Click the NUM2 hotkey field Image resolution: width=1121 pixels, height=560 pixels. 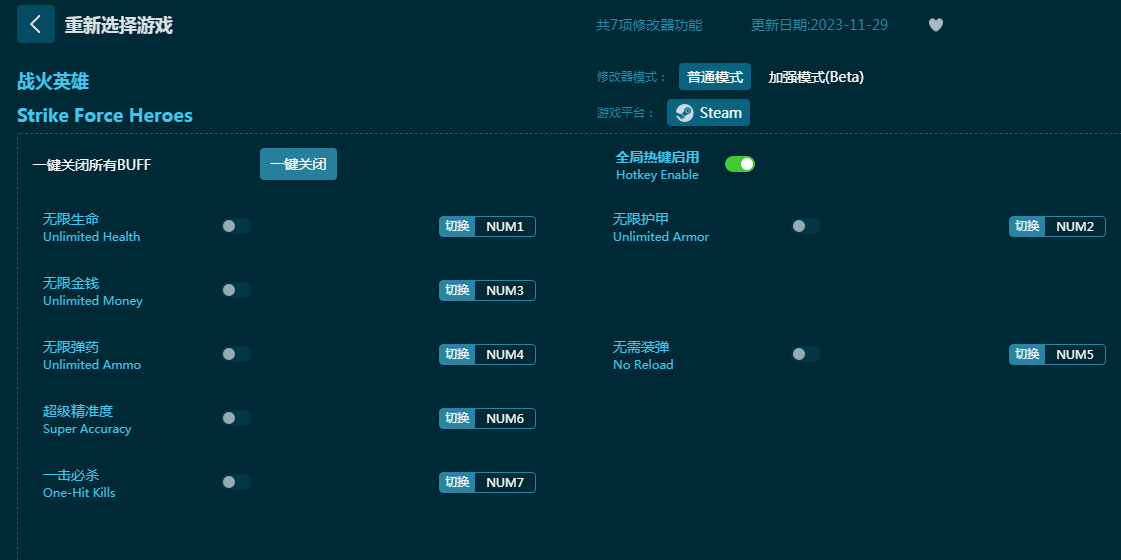(x=1075, y=227)
